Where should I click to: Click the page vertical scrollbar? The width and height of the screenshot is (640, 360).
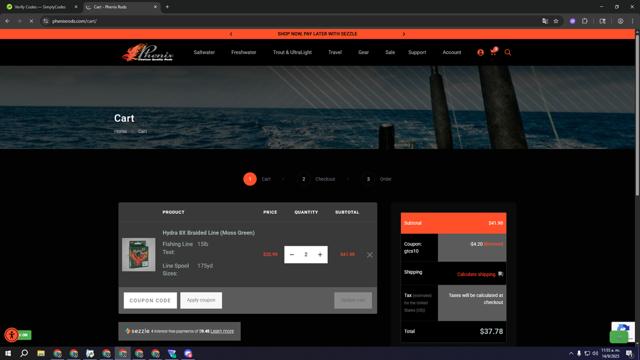(637, 114)
